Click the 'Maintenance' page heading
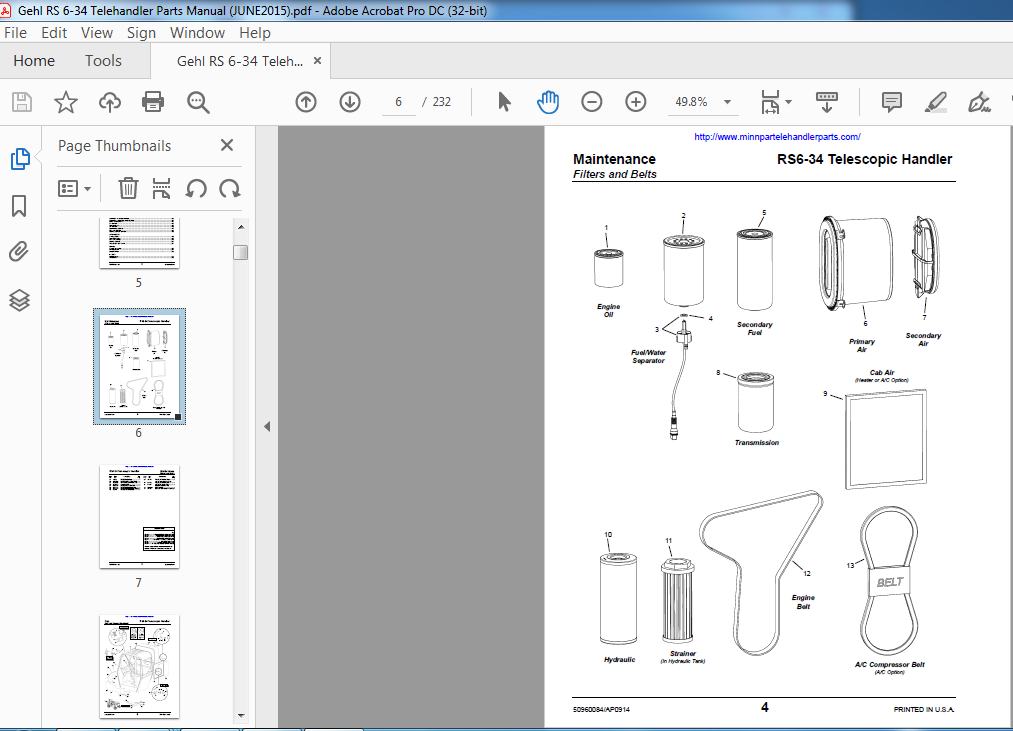 (x=614, y=159)
